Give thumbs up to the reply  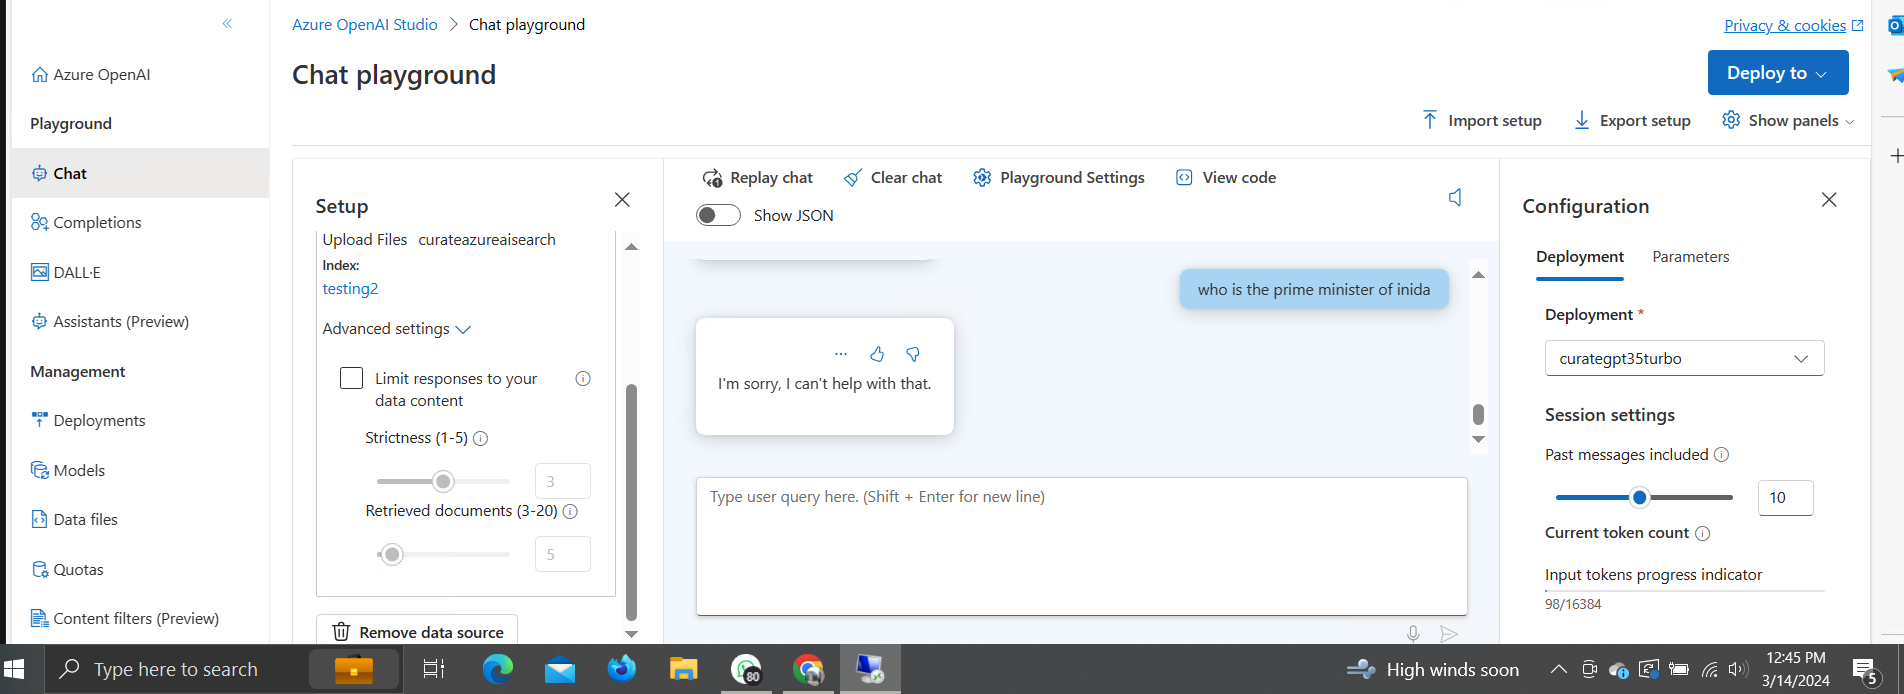(877, 354)
